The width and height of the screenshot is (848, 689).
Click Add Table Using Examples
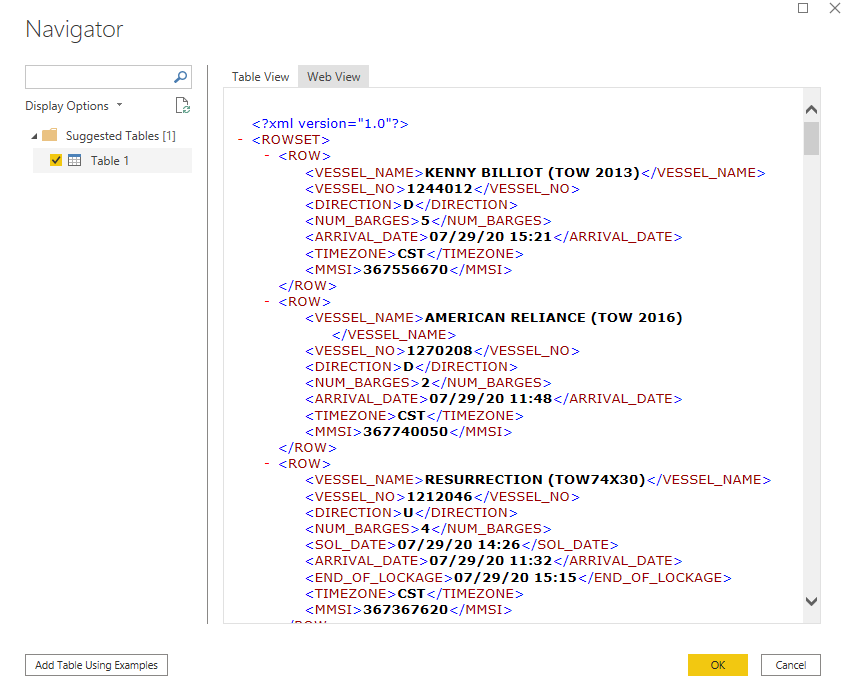(x=95, y=664)
